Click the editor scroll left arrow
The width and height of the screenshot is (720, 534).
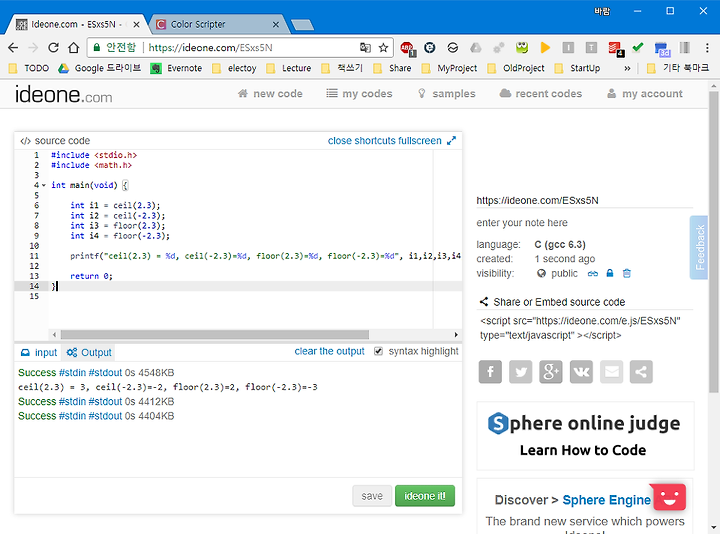coord(54,335)
